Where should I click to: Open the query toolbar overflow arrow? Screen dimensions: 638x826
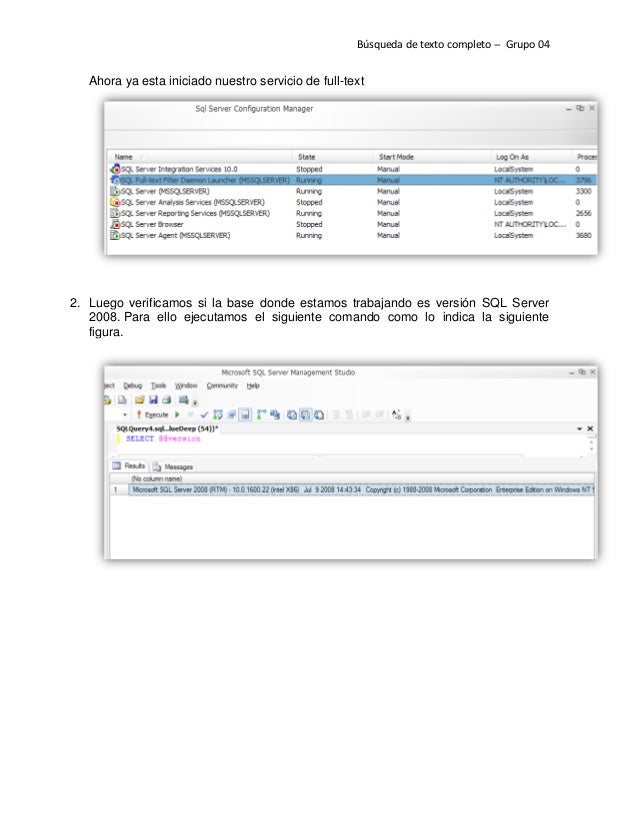[x=407, y=418]
